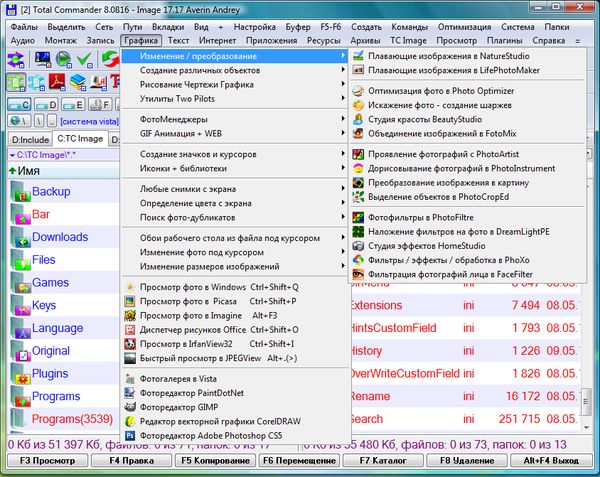The image size is (600, 477).
Task: Click the HomeStudio camera icon
Action: pyautogui.click(x=358, y=246)
